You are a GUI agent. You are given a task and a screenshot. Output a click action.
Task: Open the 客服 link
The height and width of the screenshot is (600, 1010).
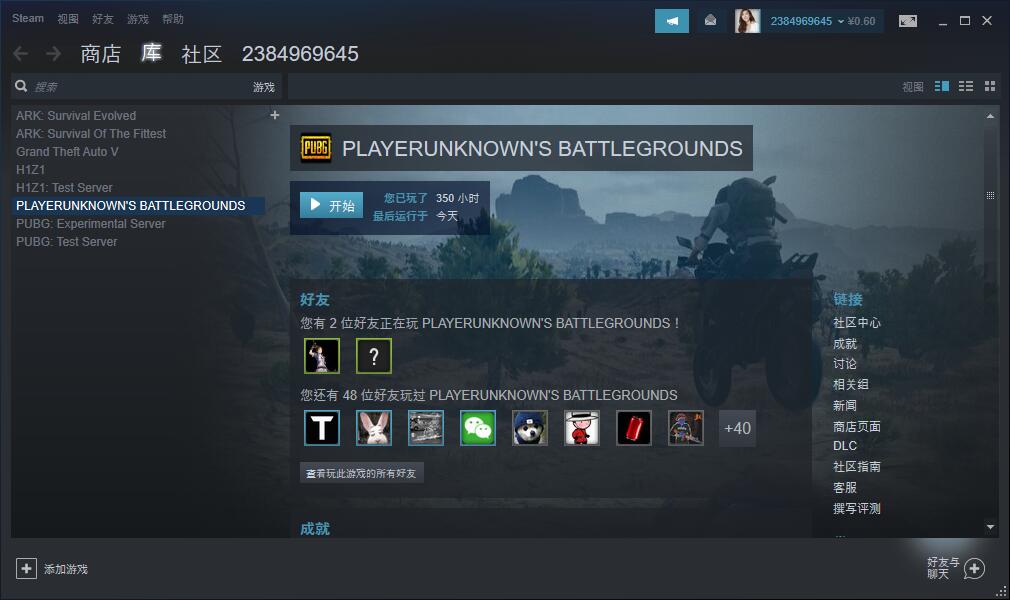click(844, 487)
